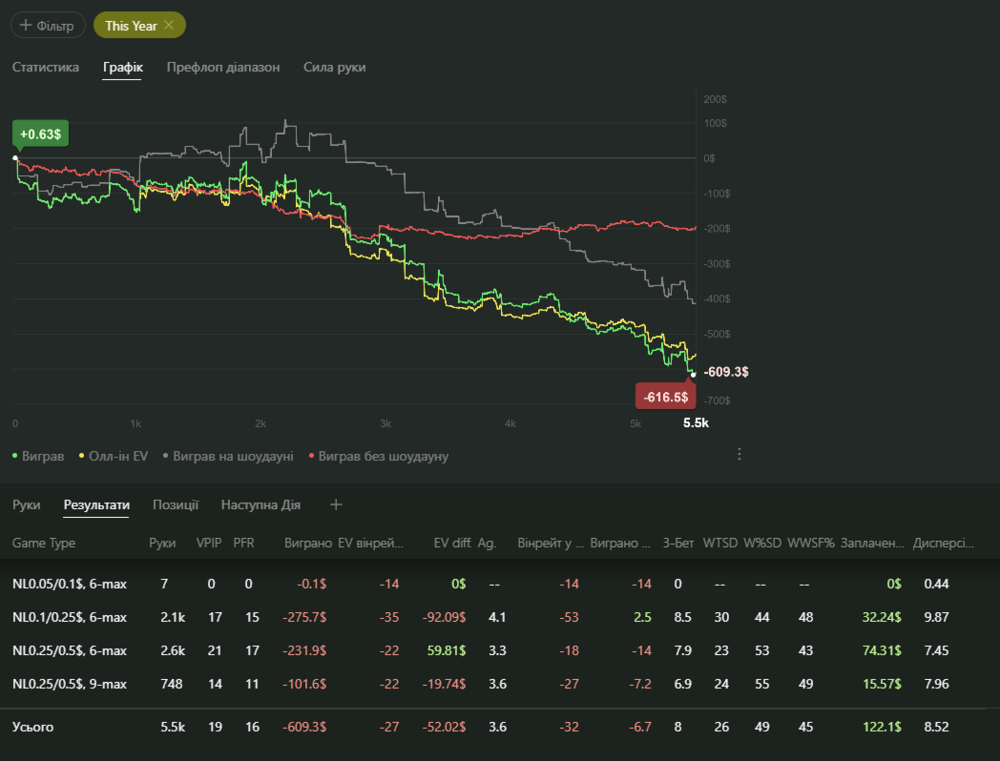Sort by the Руки column header
Viewport: 1000px width, 761px height.
162,543
